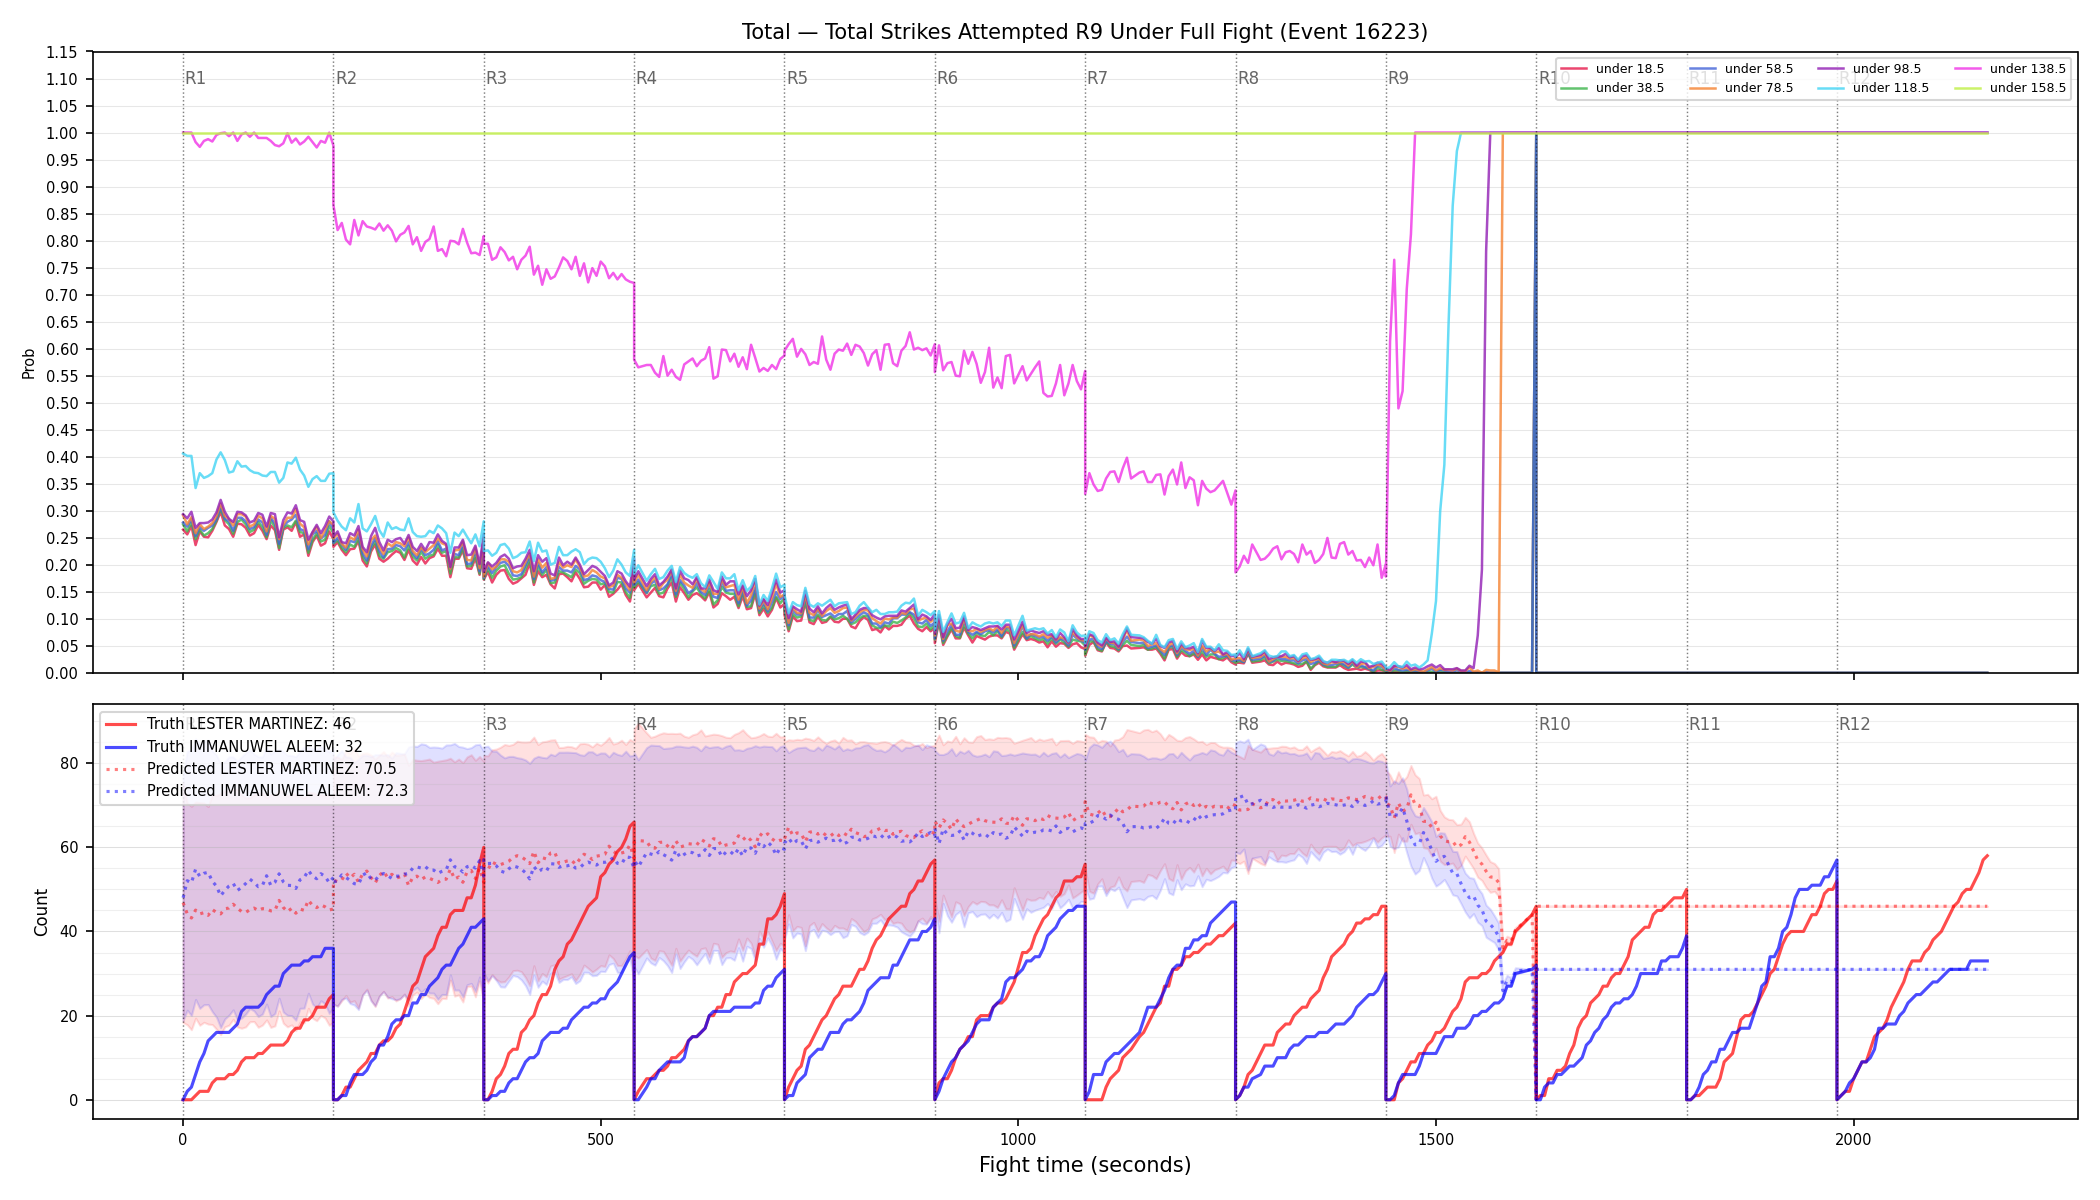Click the "under 158.5" legend label
The width and height of the screenshot is (2100, 1200).
click(2028, 88)
